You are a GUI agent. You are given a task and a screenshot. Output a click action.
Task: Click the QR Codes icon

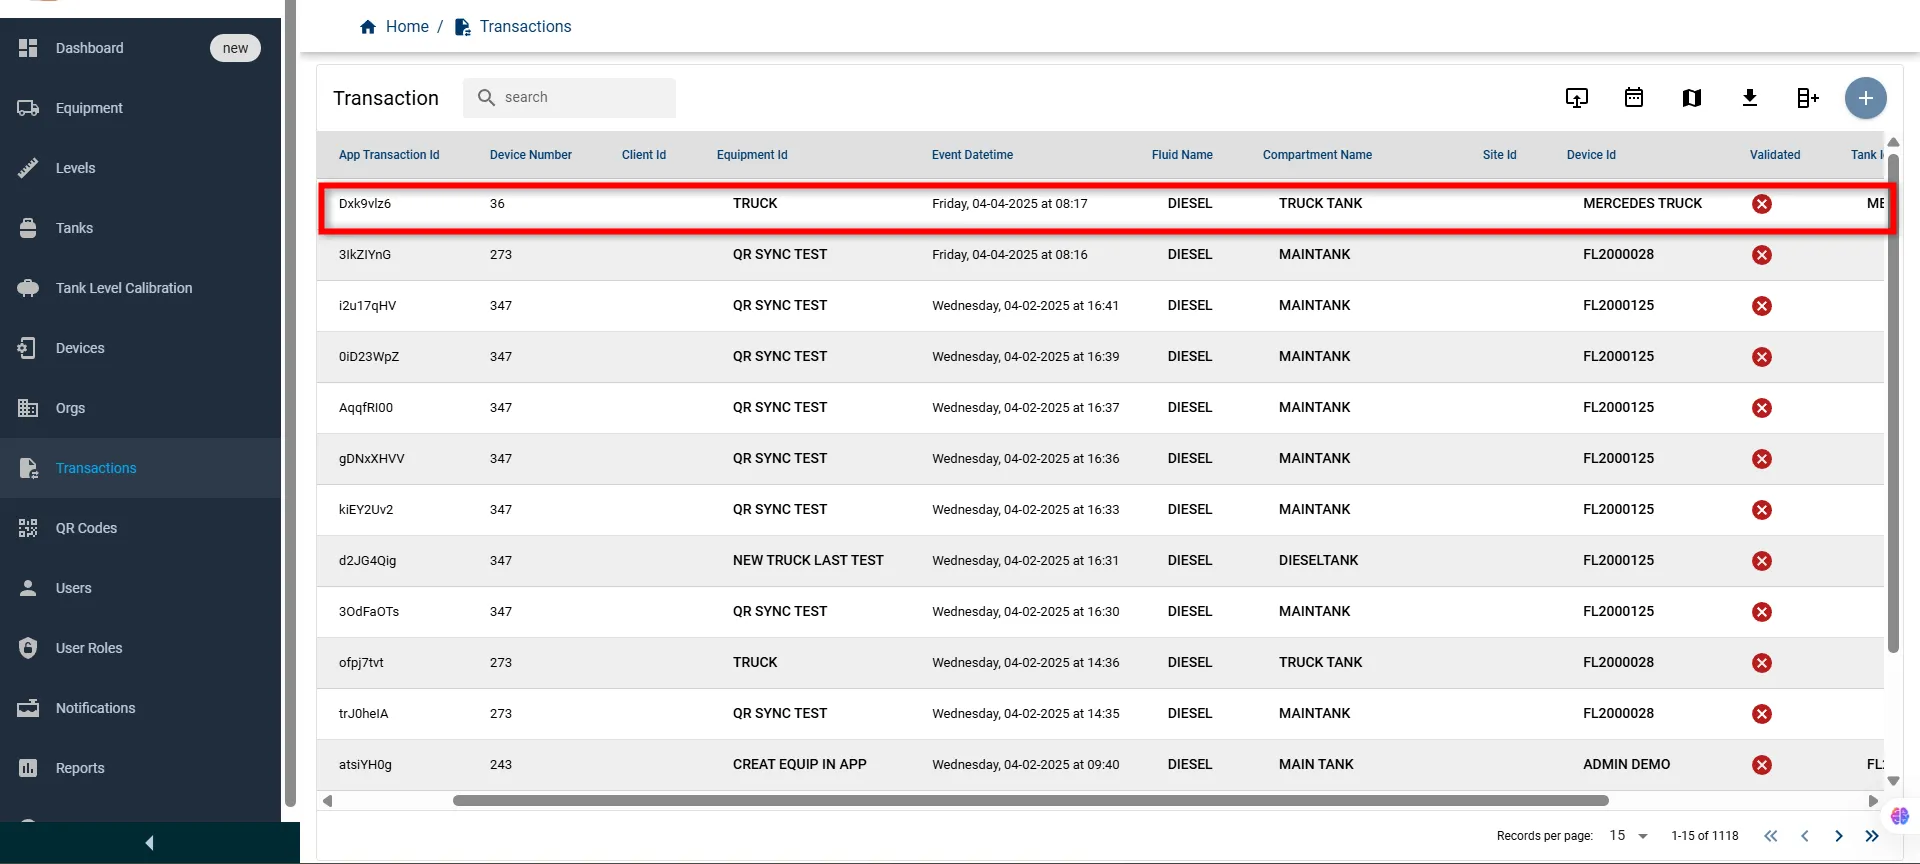[28, 528]
